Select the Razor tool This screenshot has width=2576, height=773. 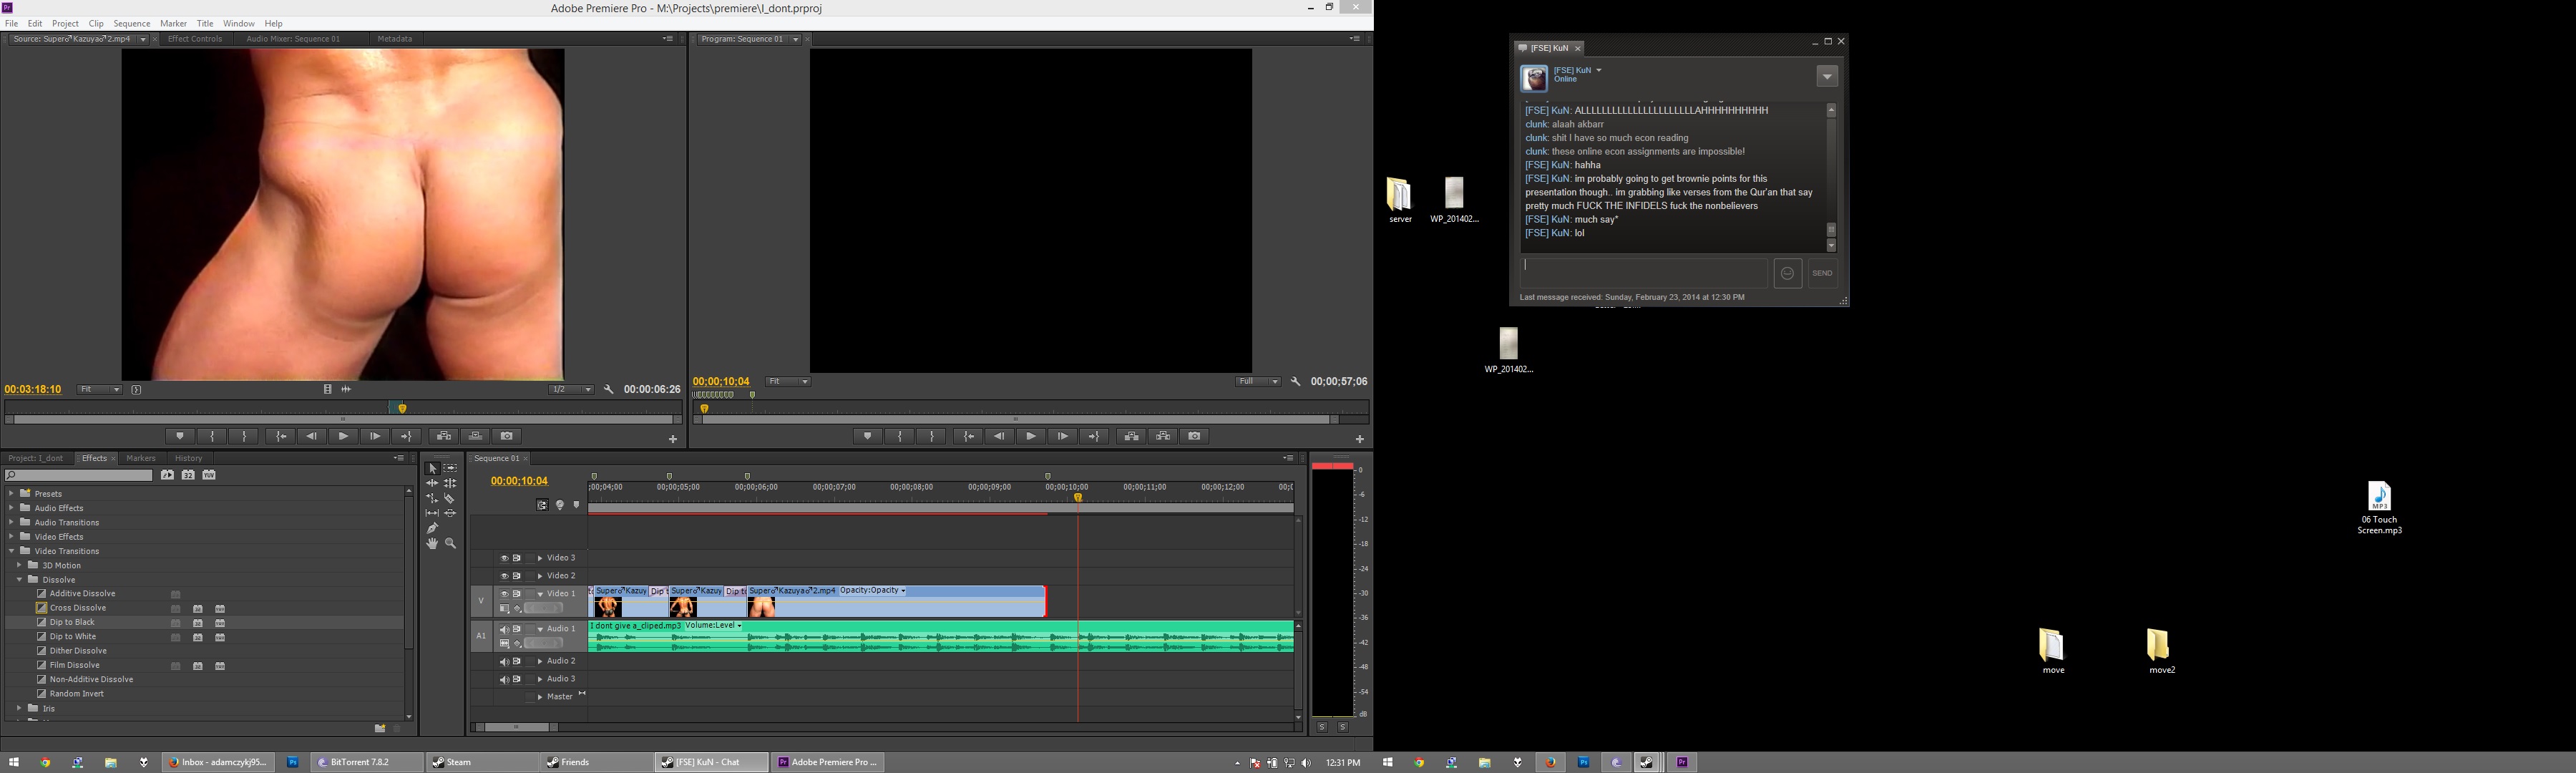click(450, 498)
